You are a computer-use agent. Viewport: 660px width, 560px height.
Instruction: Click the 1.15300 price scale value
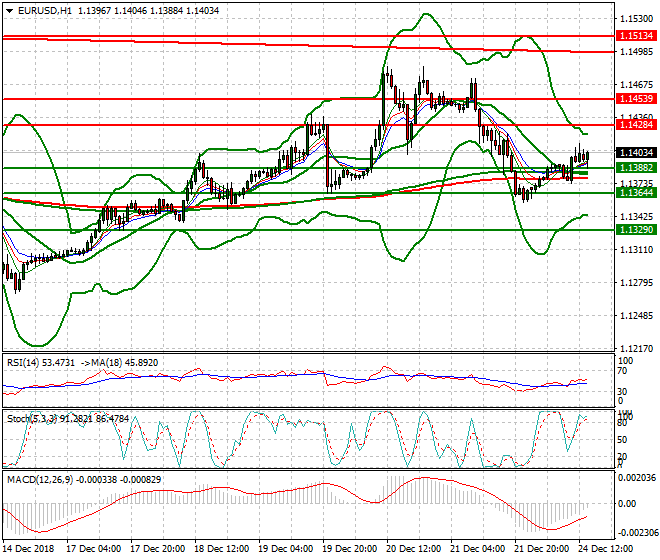pos(637,19)
